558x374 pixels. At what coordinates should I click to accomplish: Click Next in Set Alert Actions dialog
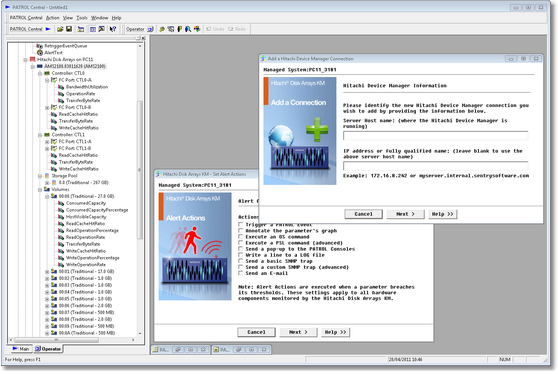click(298, 332)
